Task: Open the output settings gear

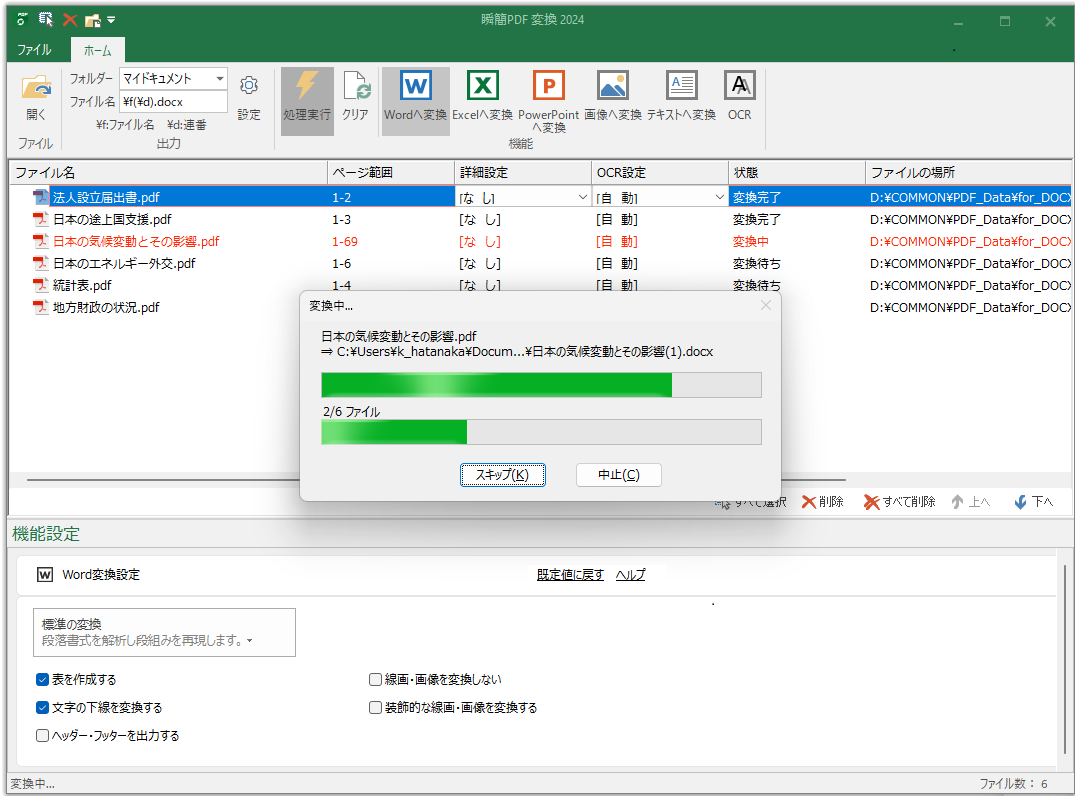Action: click(249, 86)
